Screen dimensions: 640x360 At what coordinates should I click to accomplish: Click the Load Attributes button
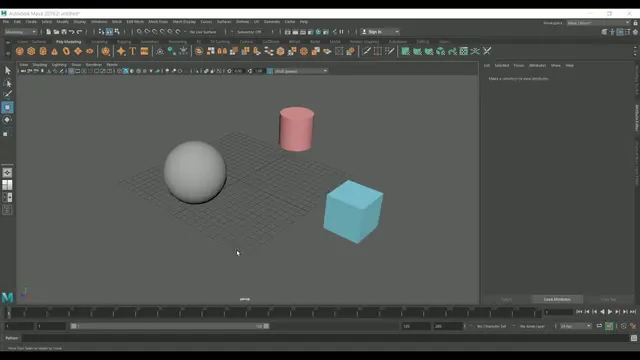[557, 299]
